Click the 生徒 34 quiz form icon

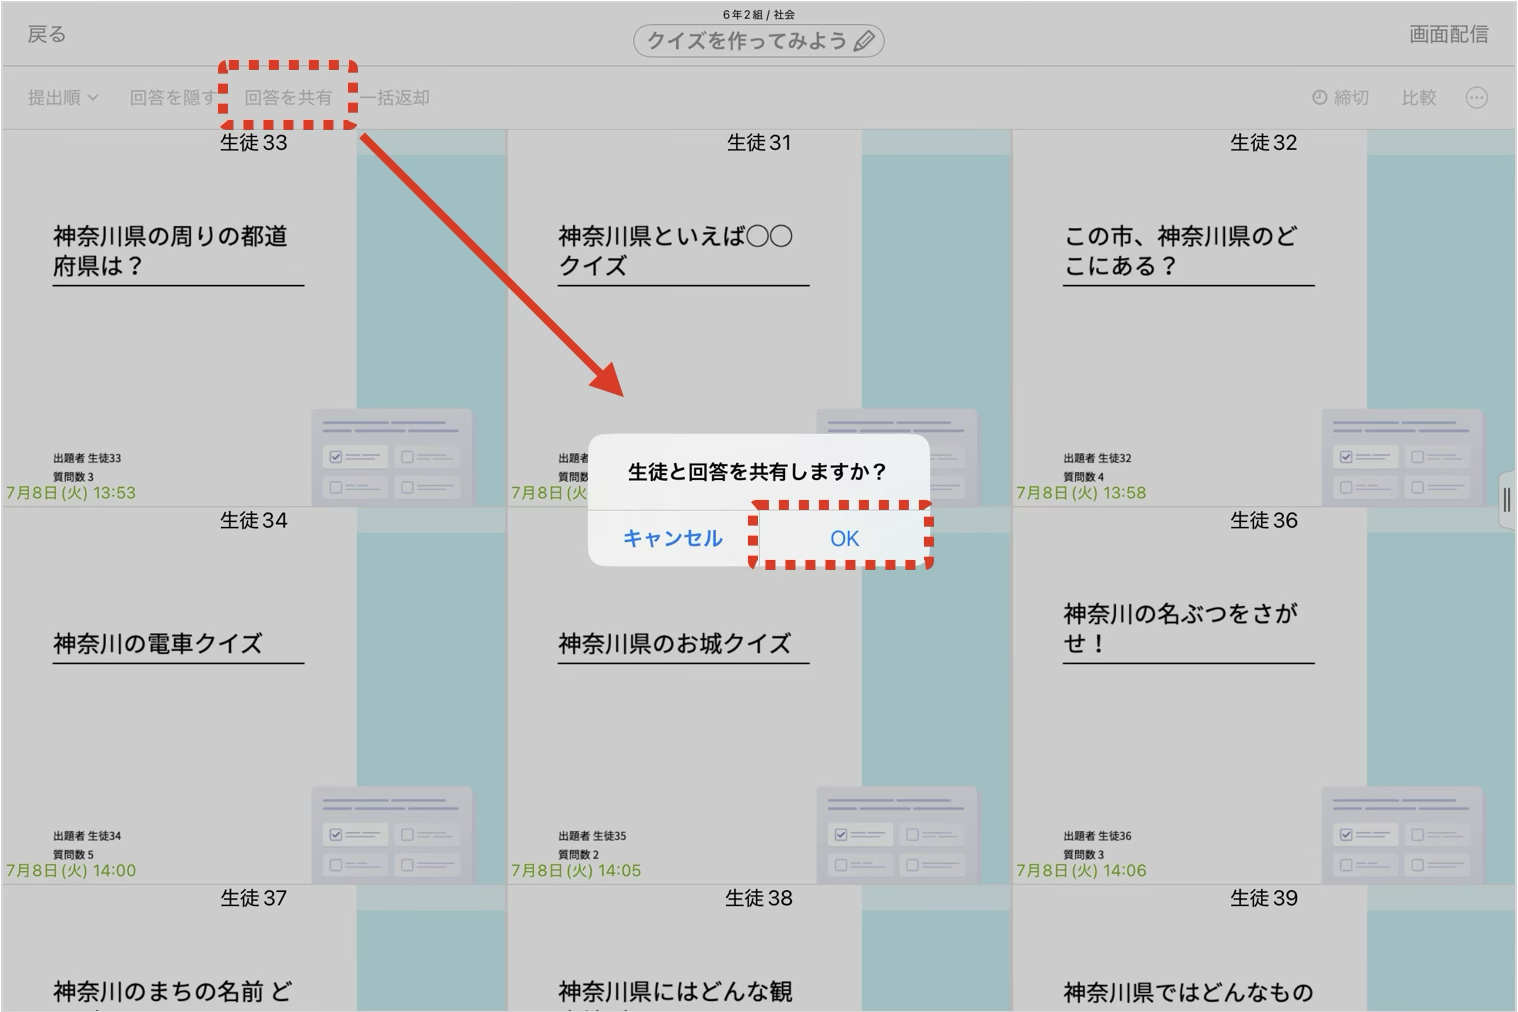[392, 834]
